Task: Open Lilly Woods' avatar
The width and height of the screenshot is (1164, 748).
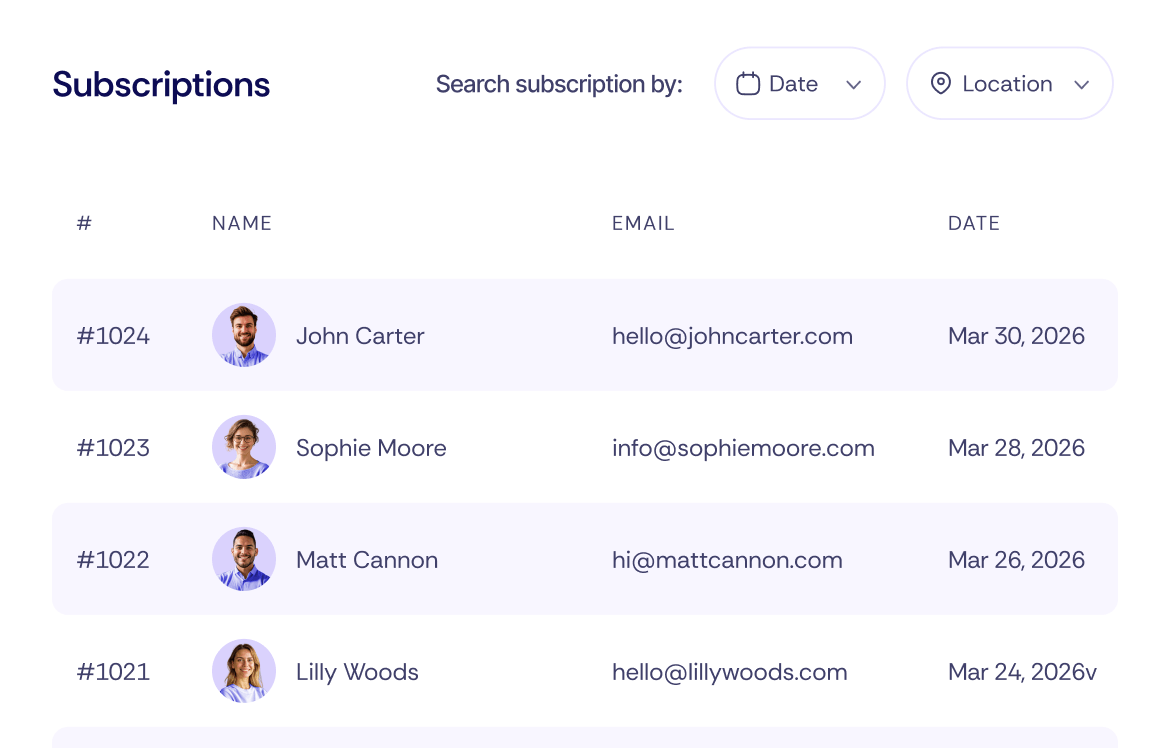Action: click(244, 672)
